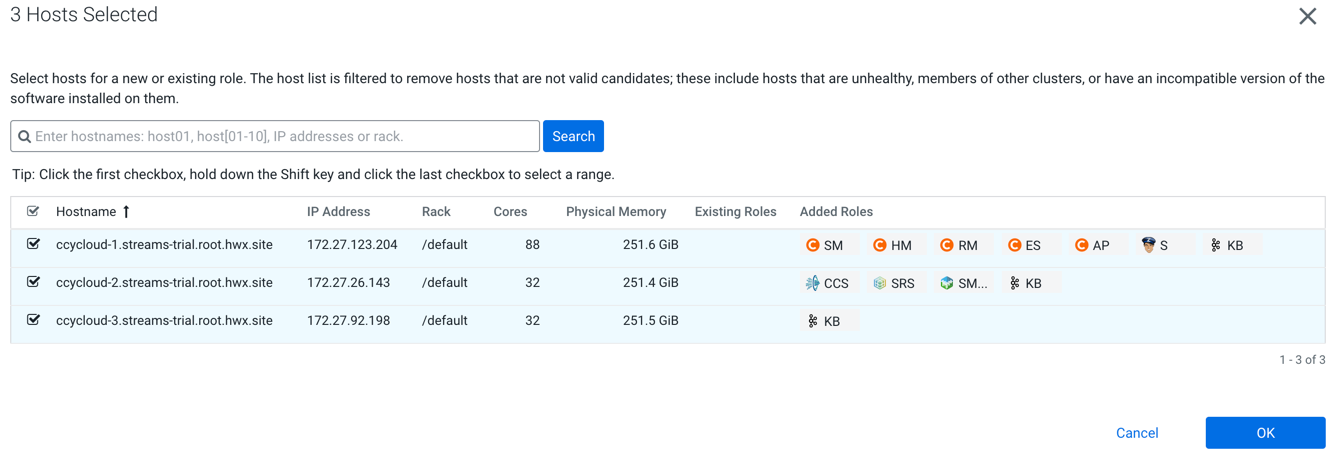
Task: Deselect the ccycloud-2 host checkbox
Action: click(x=33, y=282)
